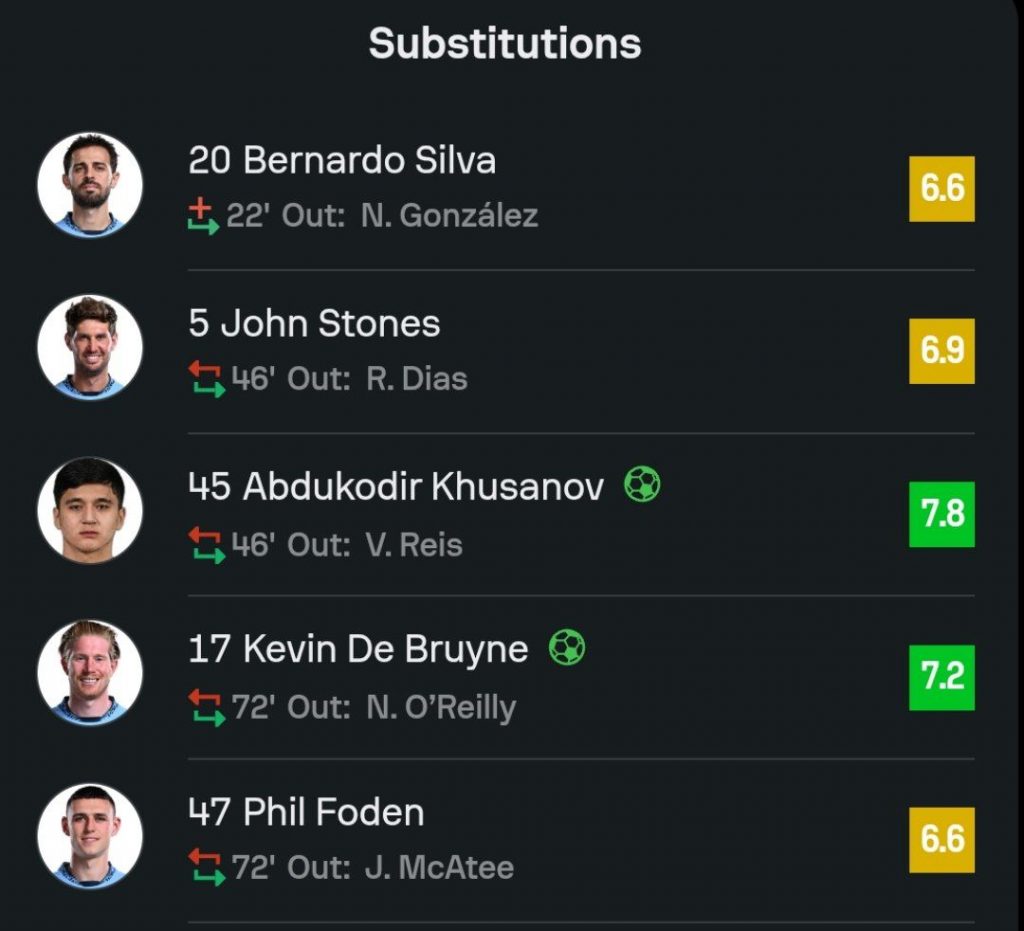Select Phil Foden's avatar

pyautogui.click(x=90, y=836)
